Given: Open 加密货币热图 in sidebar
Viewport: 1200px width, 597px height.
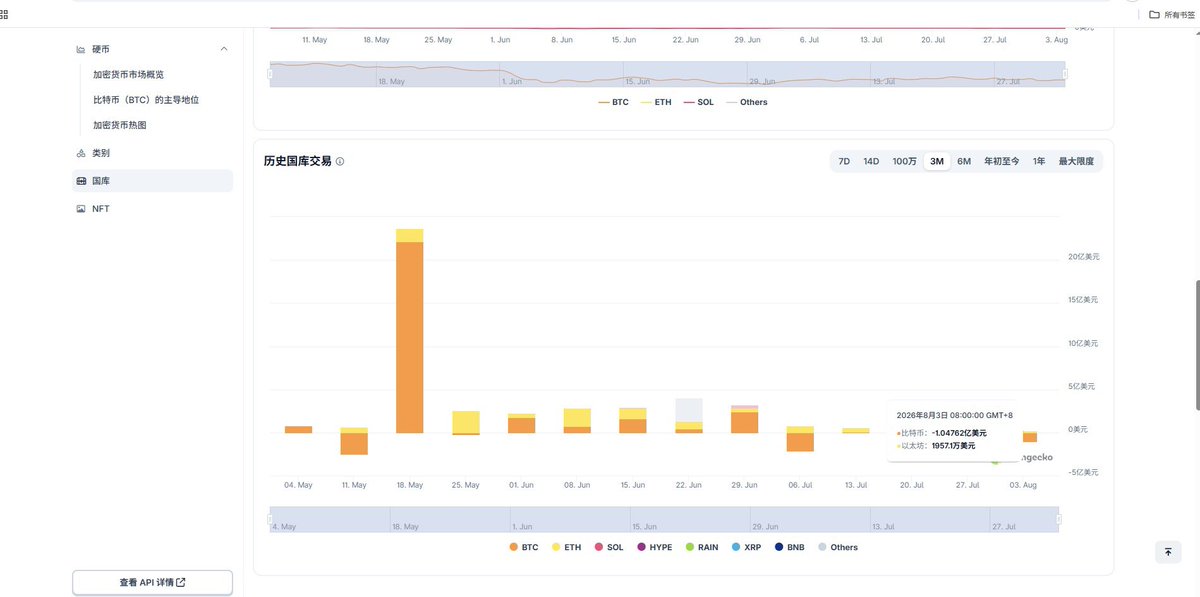Looking at the screenshot, I should (x=121, y=125).
